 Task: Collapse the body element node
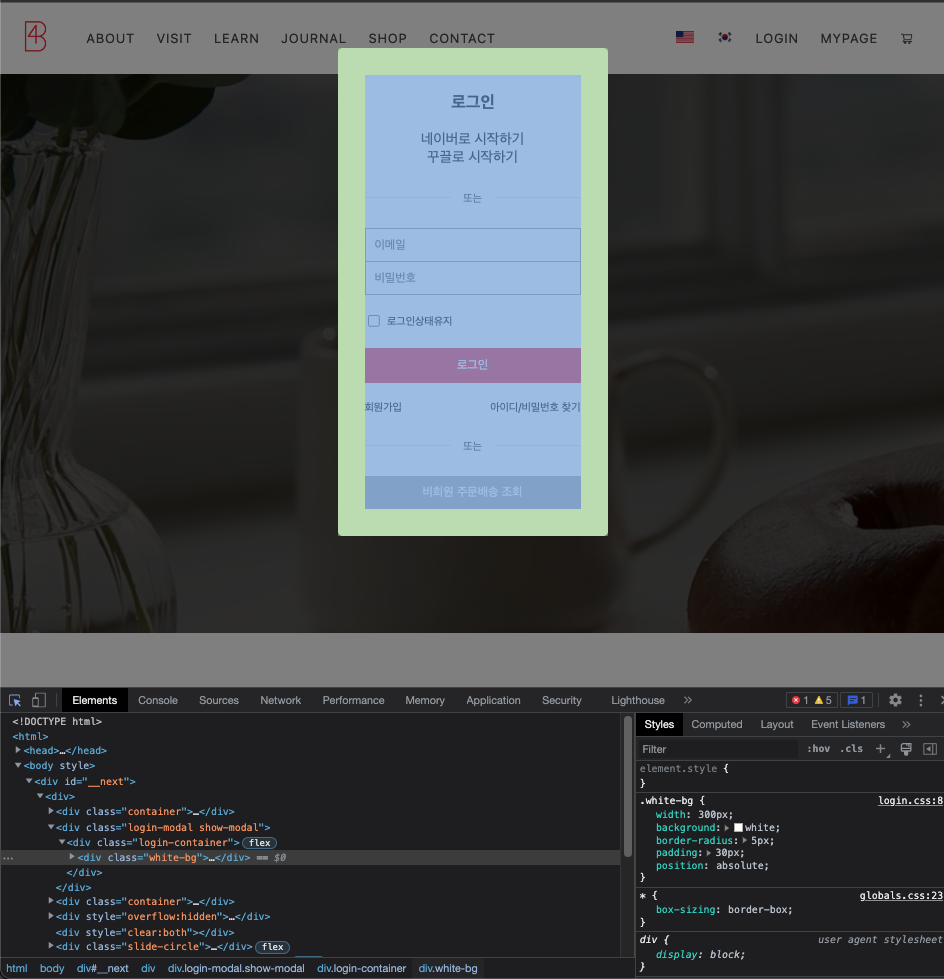coord(18,765)
